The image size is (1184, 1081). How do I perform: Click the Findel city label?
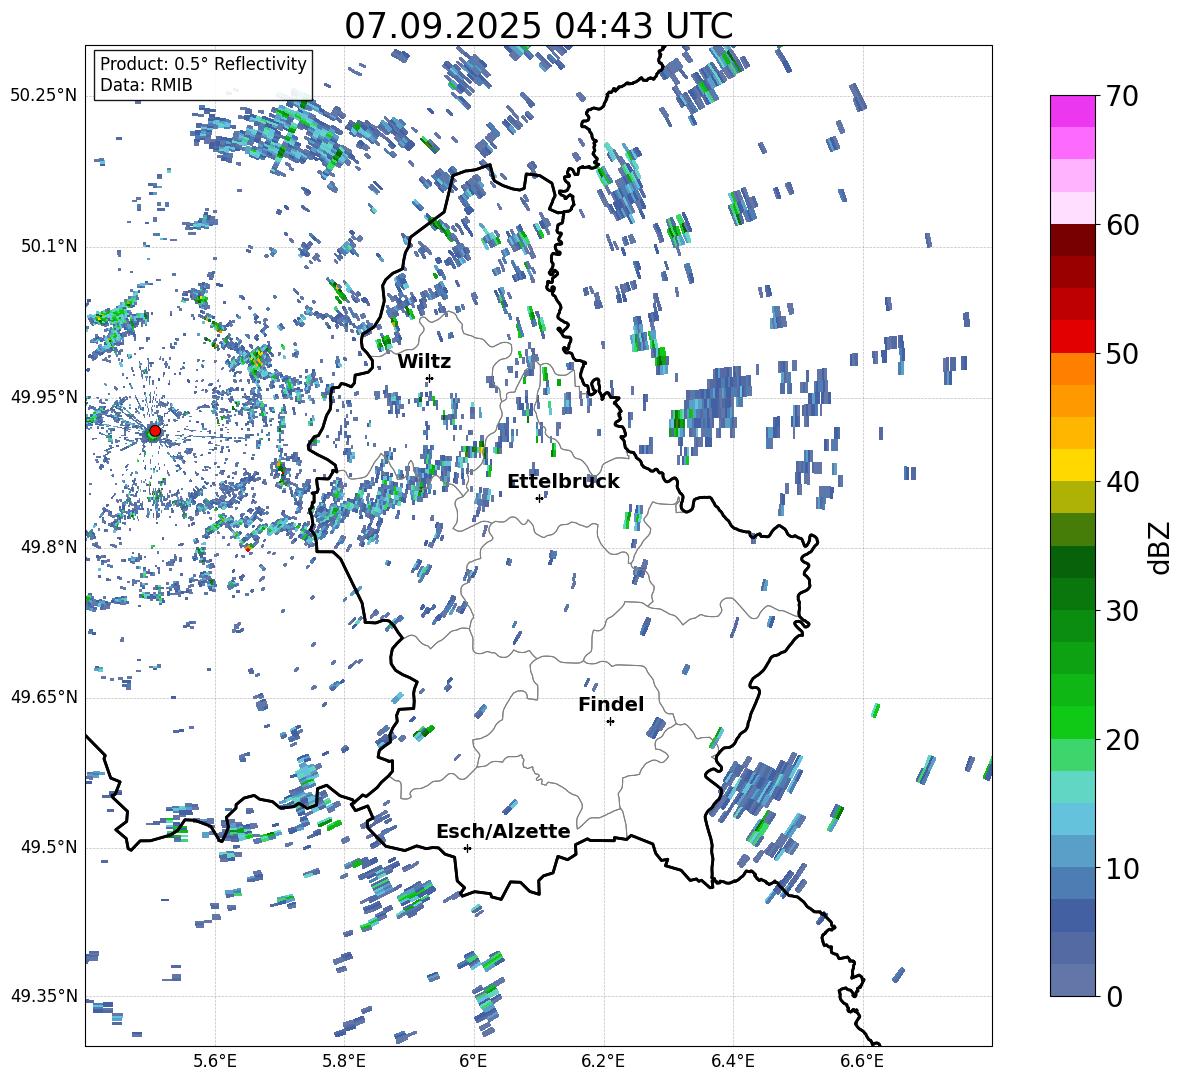click(x=611, y=704)
